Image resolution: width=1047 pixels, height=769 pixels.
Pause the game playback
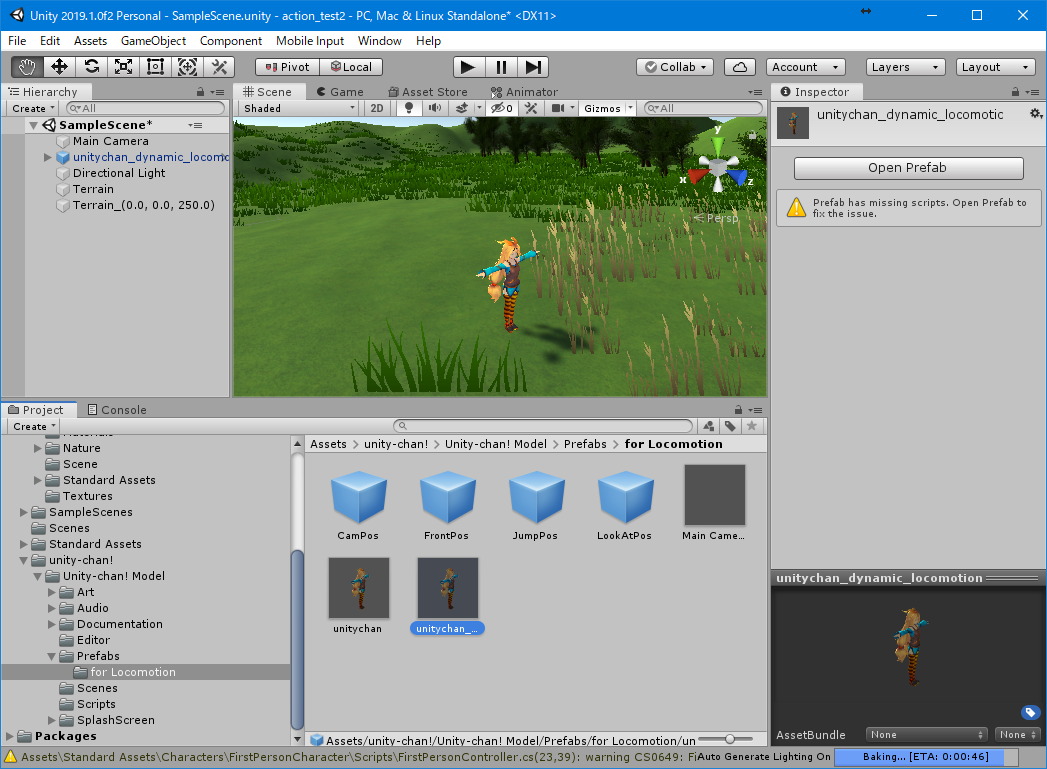coord(501,67)
